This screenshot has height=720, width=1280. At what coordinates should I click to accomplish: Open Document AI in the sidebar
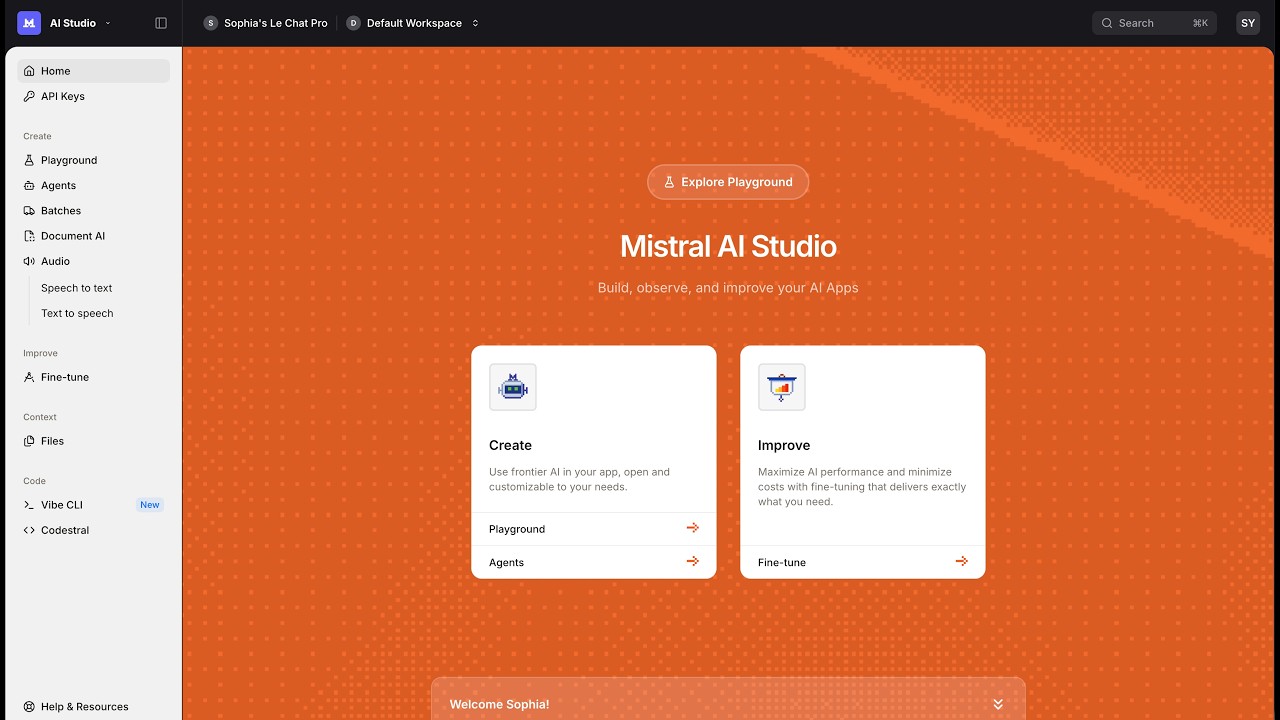click(x=94, y=236)
